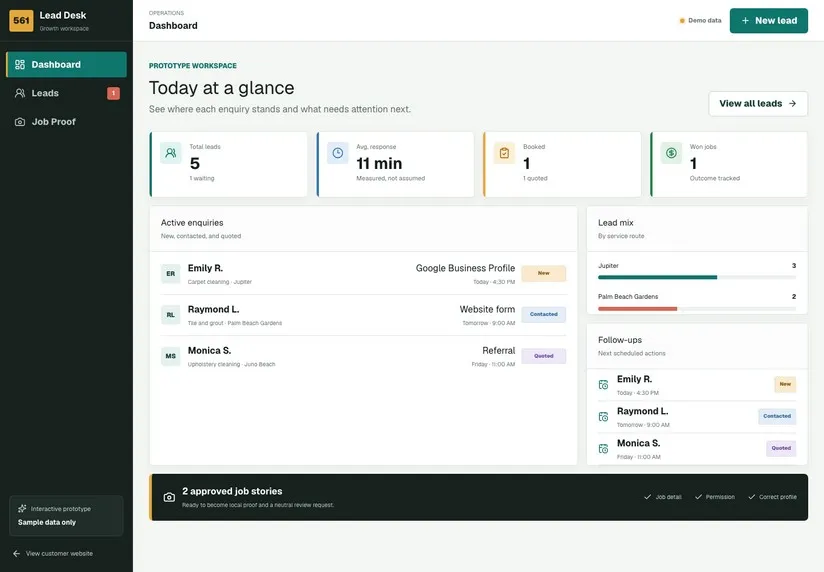This screenshot has height=572, width=824.
Task: Click the Active enquiries heading
Action: 192,223
